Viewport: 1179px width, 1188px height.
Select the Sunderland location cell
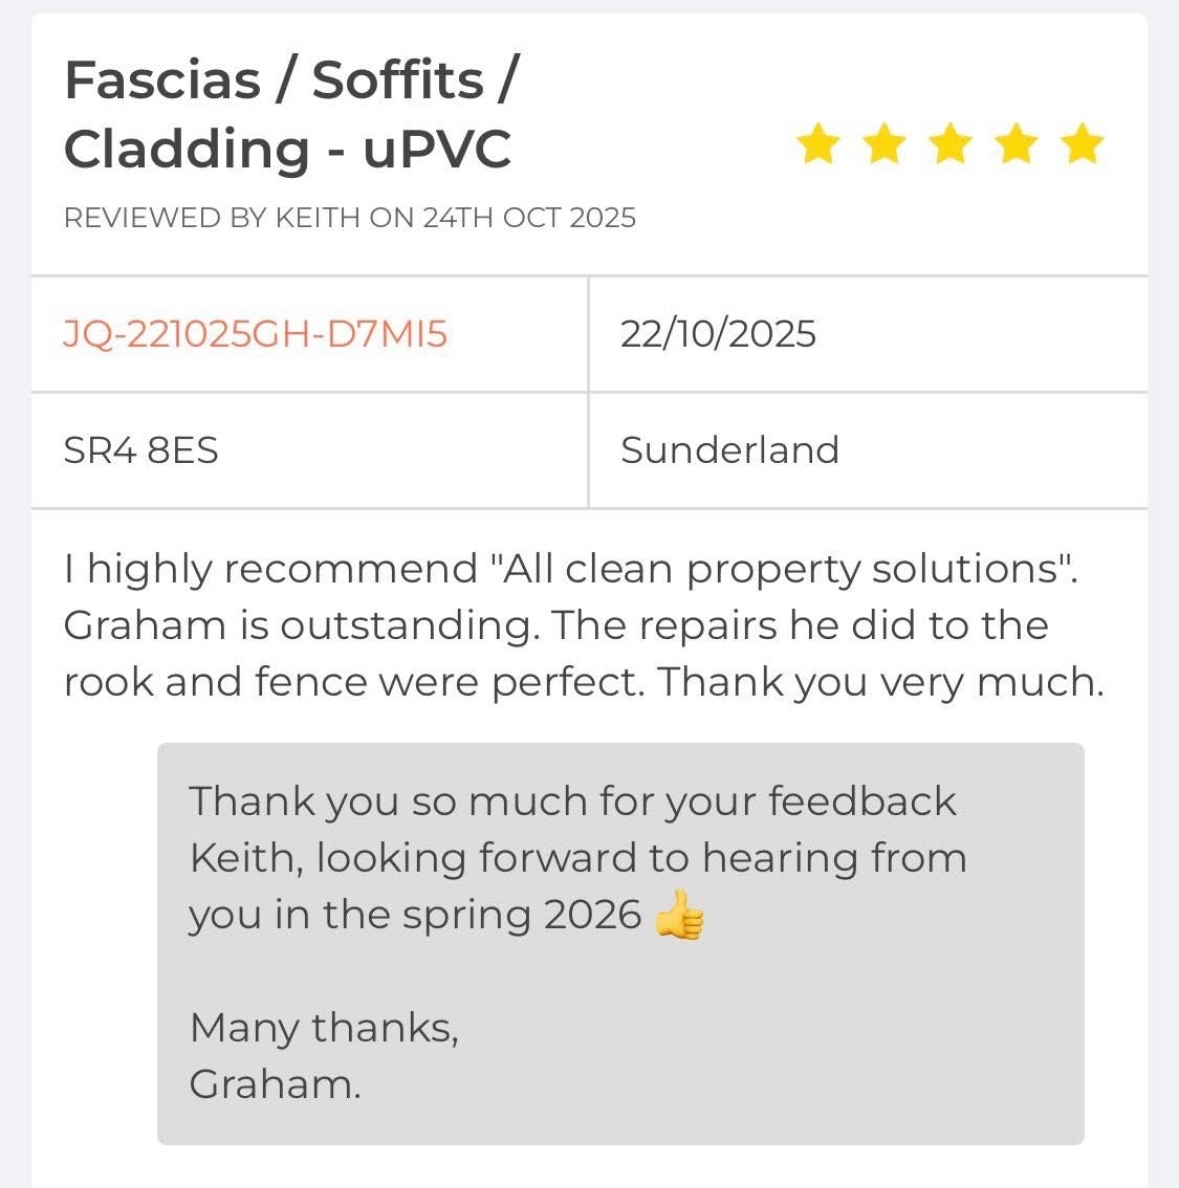point(729,450)
